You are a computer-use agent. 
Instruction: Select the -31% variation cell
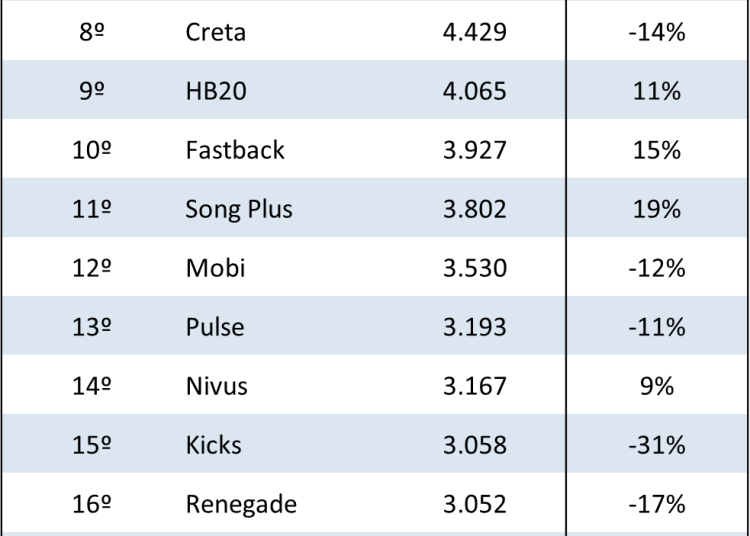[657, 443]
